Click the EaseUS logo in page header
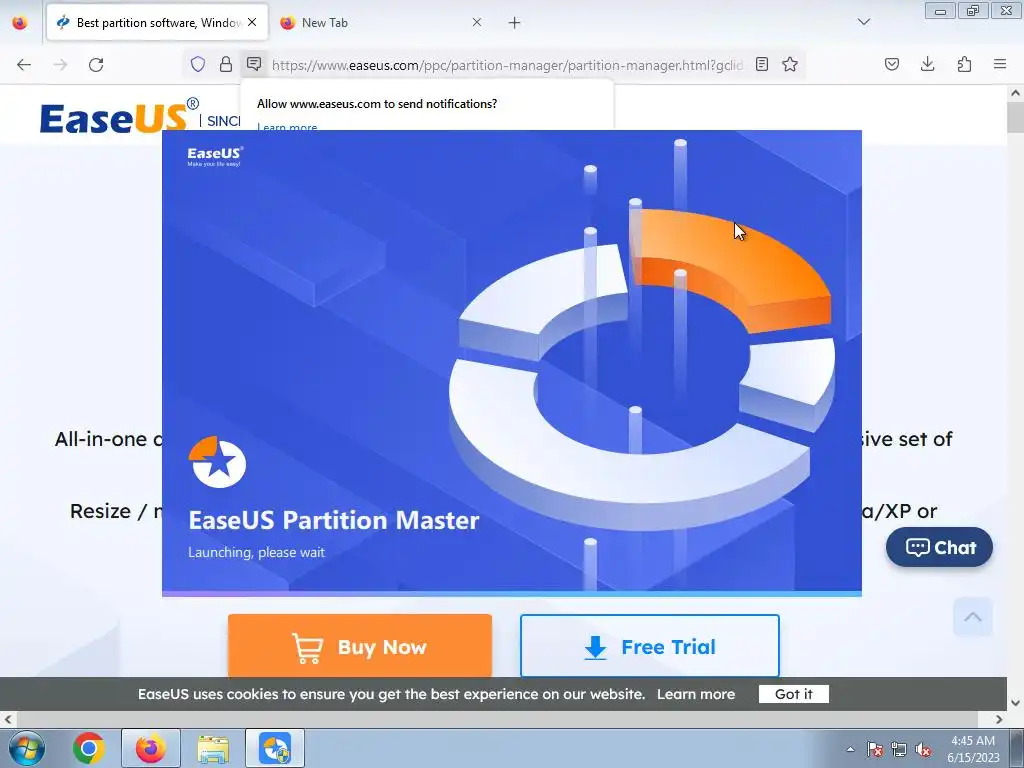 point(120,116)
